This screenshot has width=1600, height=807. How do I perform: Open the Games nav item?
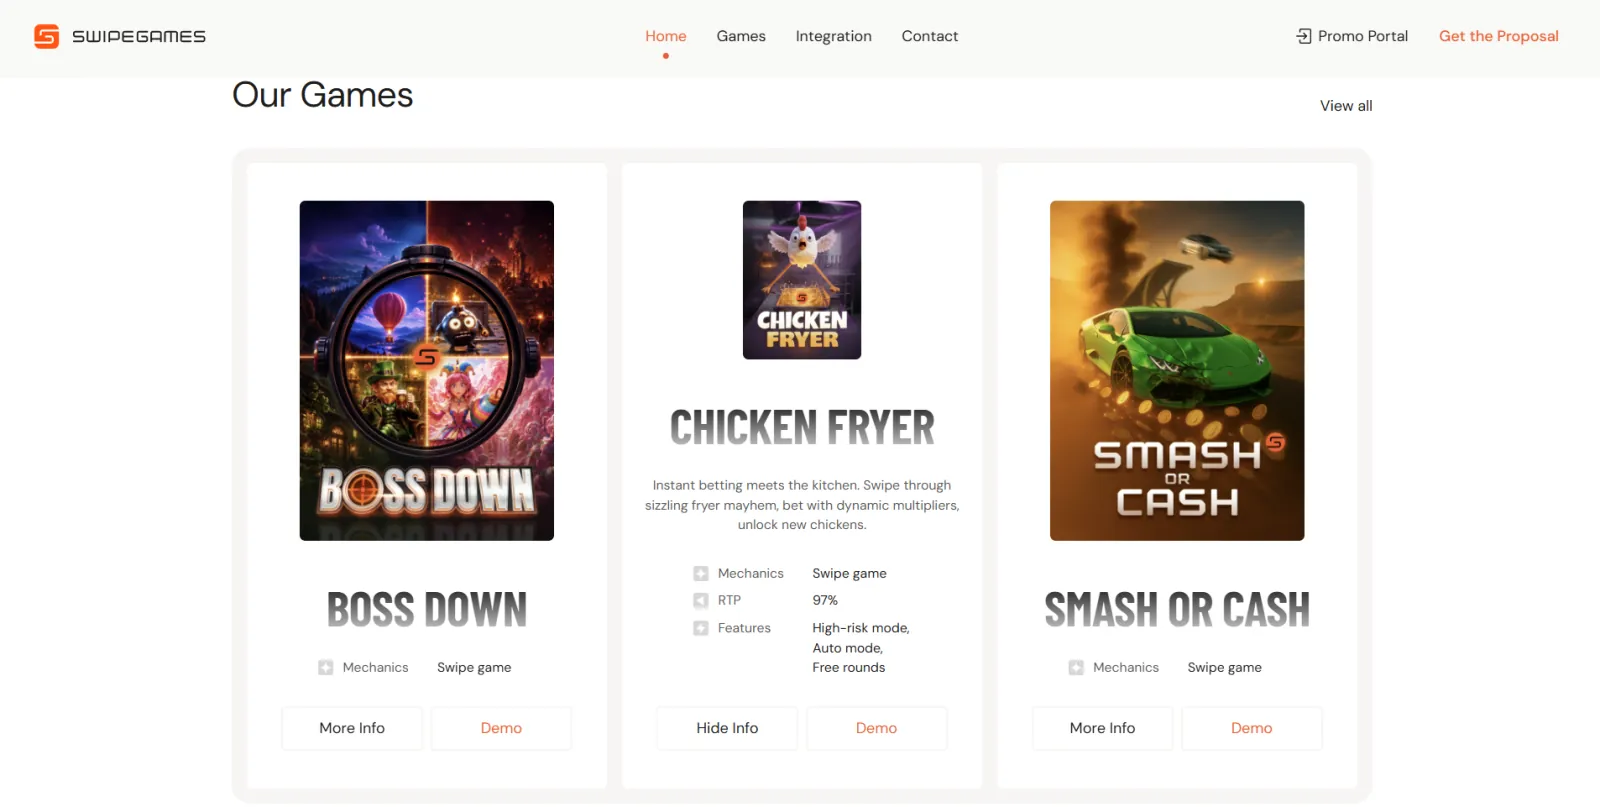click(741, 36)
